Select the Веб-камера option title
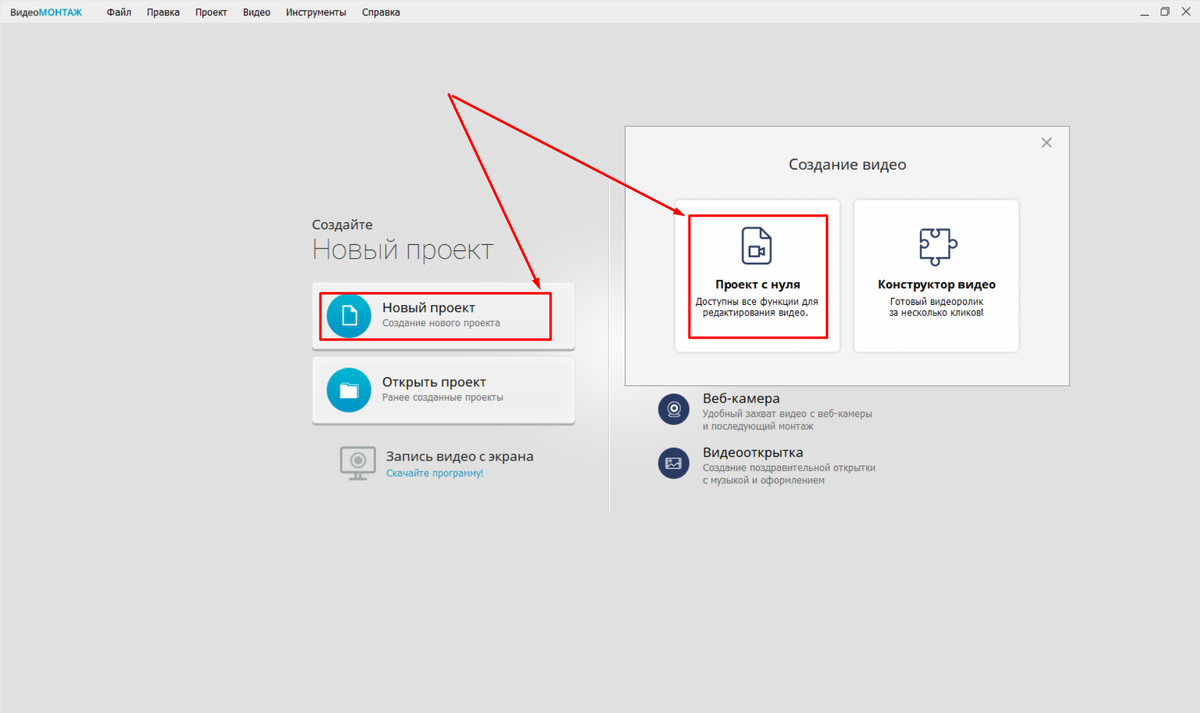 tap(741, 398)
